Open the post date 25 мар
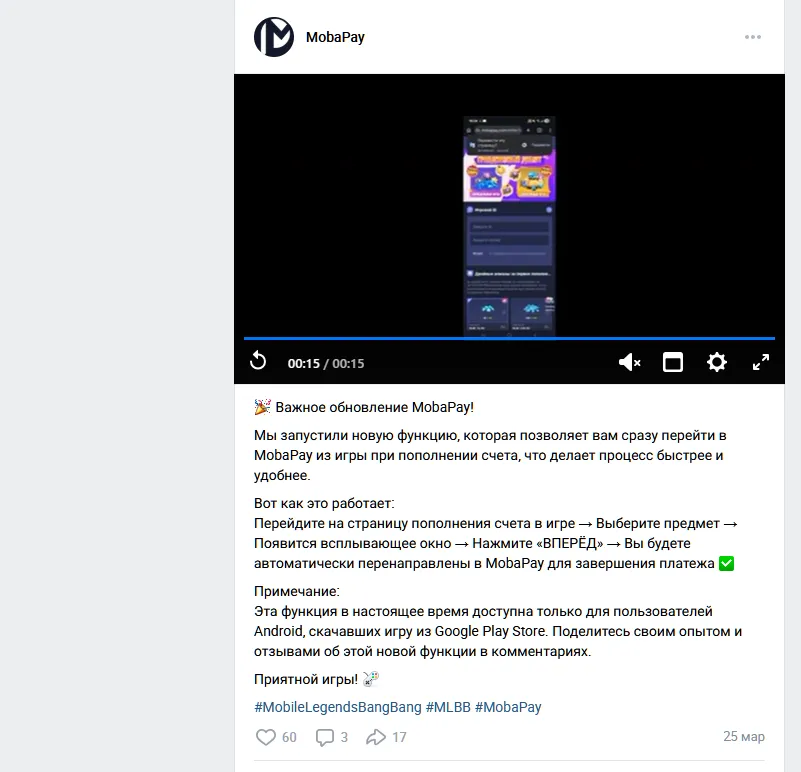Image resolution: width=801 pixels, height=772 pixels. coord(744,736)
